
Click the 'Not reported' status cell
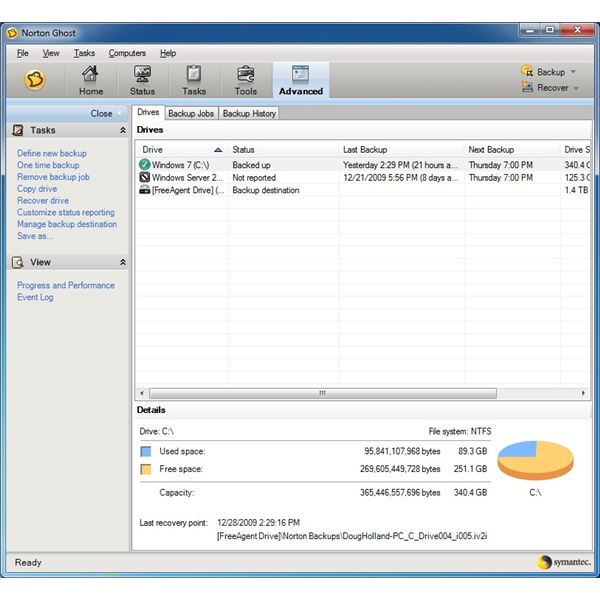[254, 178]
